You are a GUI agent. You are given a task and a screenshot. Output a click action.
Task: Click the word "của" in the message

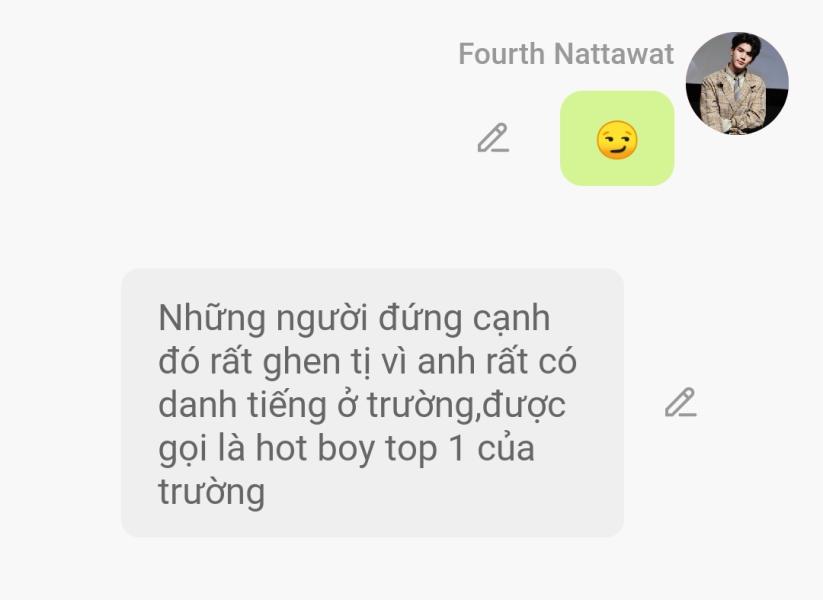(x=506, y=449)
